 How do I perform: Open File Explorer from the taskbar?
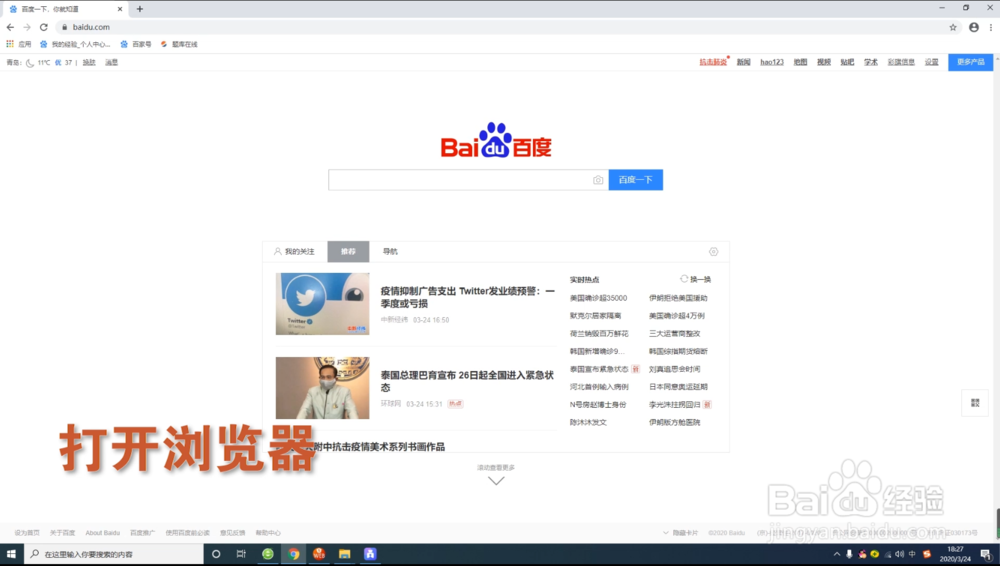344,554
